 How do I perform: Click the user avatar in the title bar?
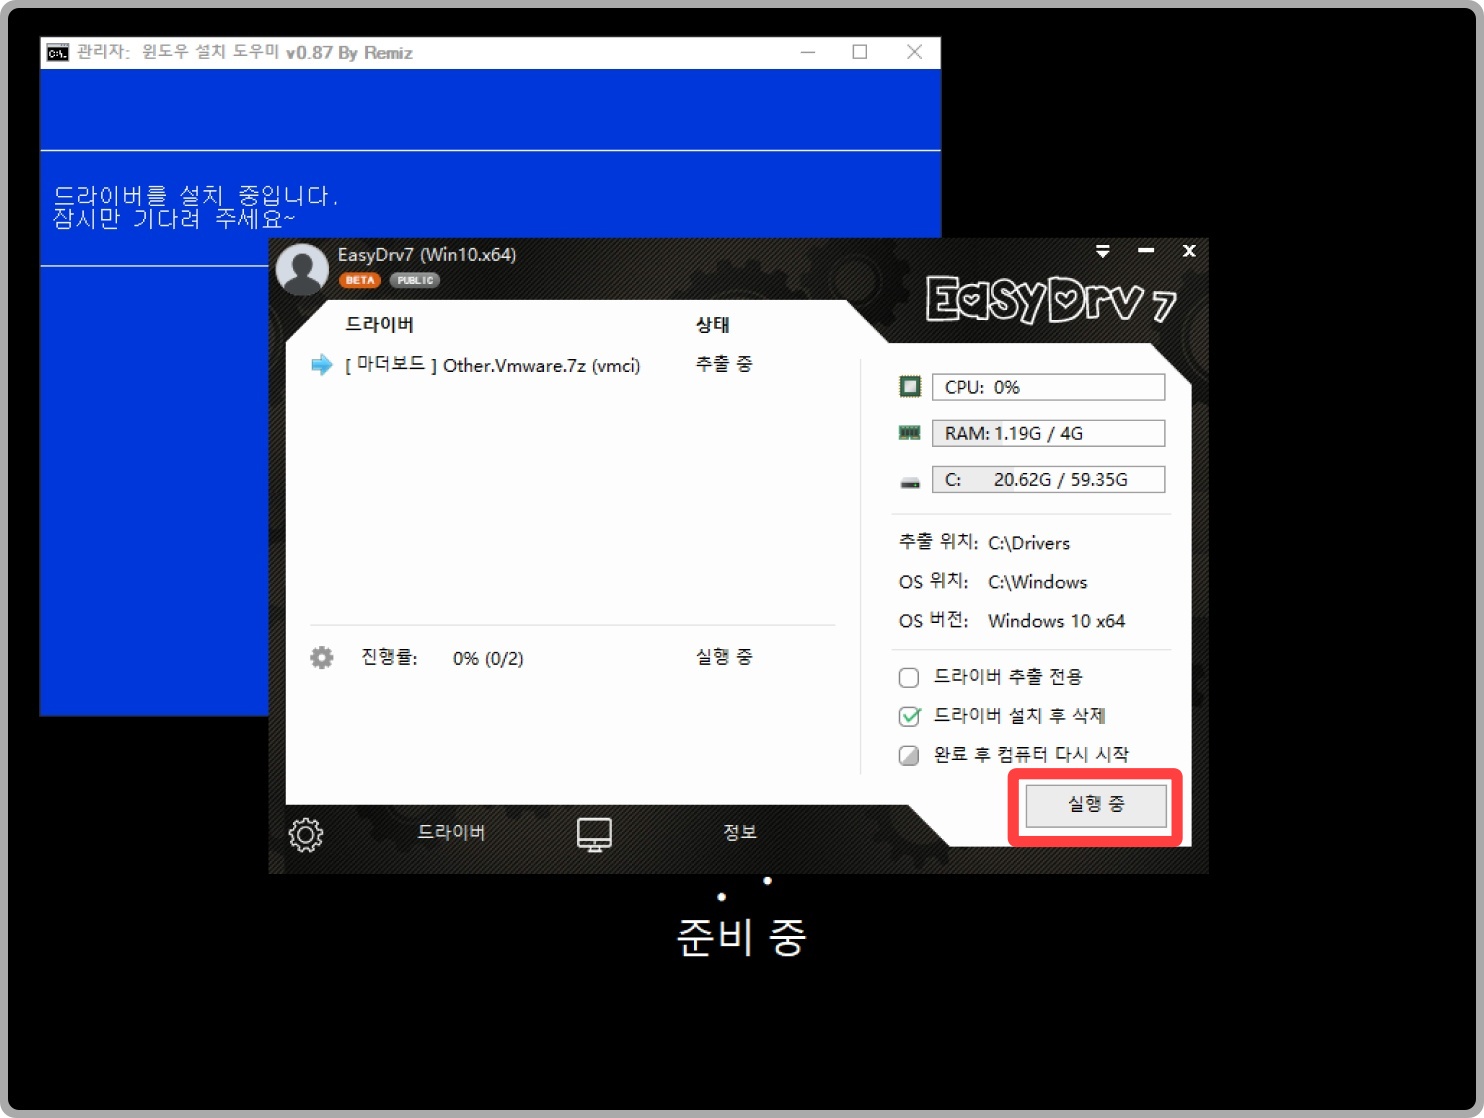(302, 268)
